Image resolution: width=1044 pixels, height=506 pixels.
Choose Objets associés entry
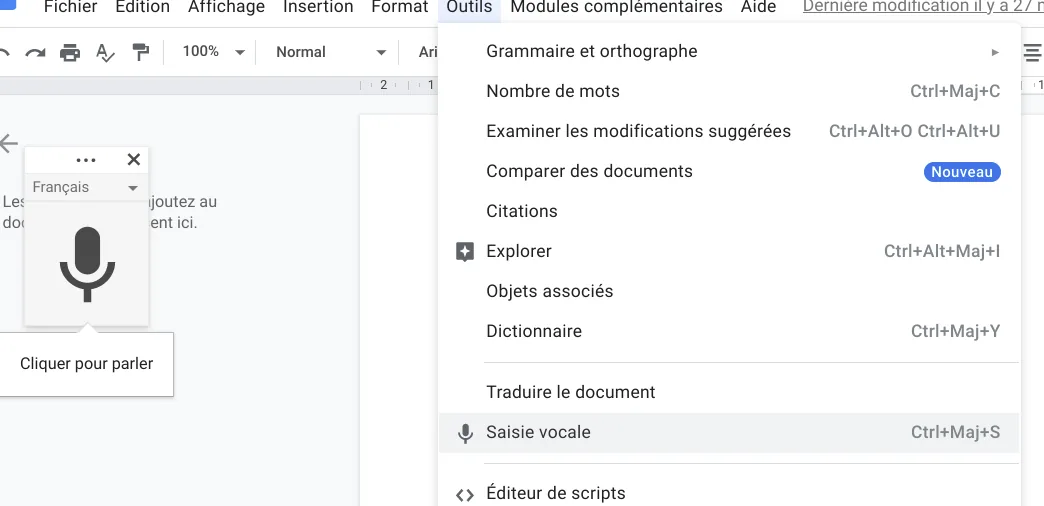[x=730, y=291]
